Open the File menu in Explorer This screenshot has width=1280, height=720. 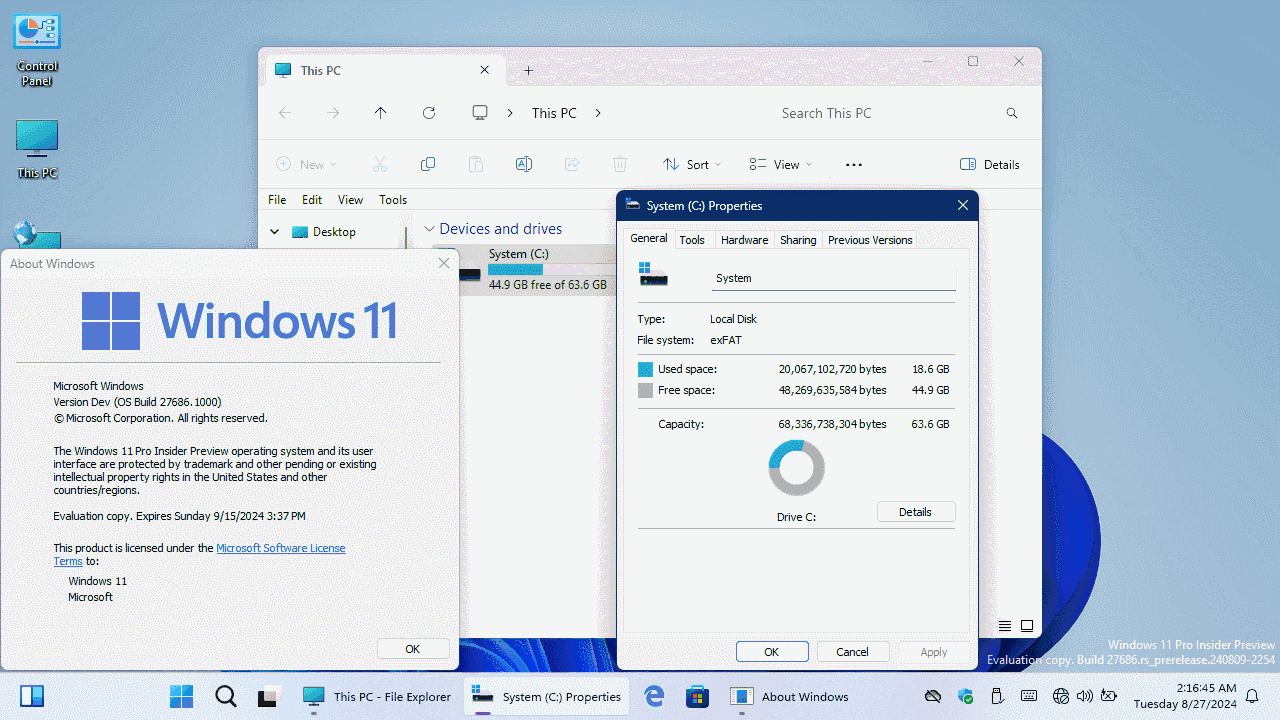click(277, 200)
